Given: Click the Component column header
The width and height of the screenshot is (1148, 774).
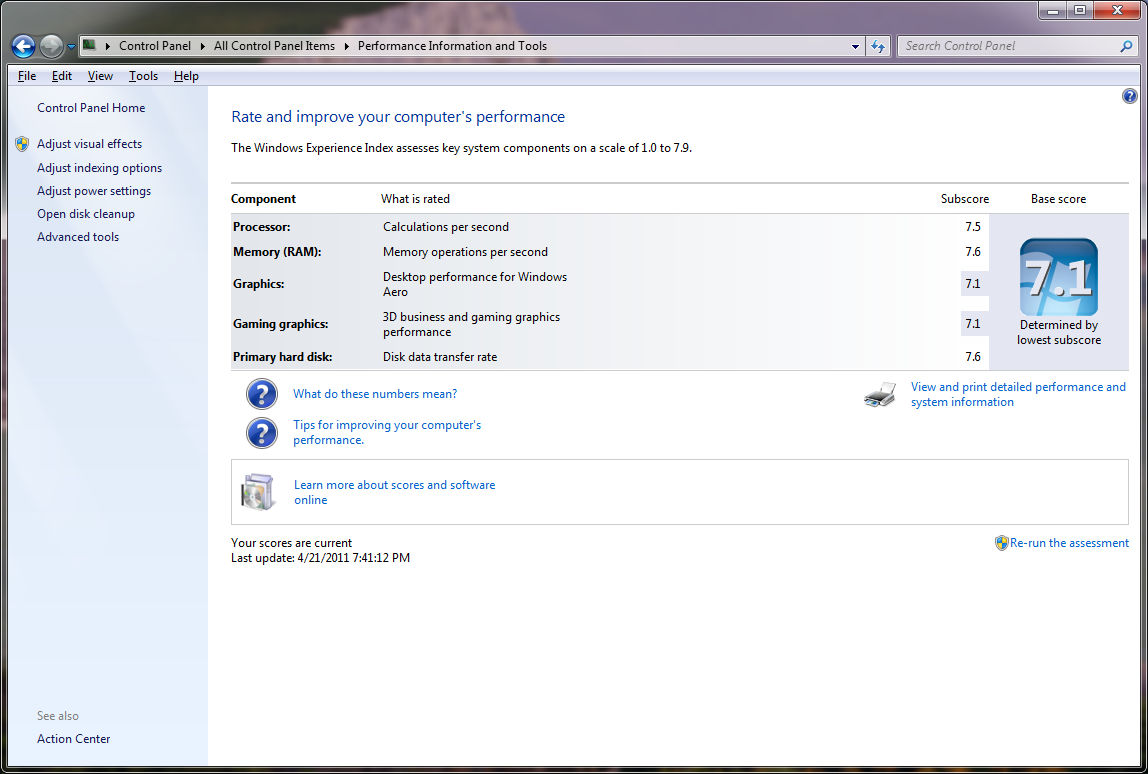Looking at the screenshot, I should 264,199.
